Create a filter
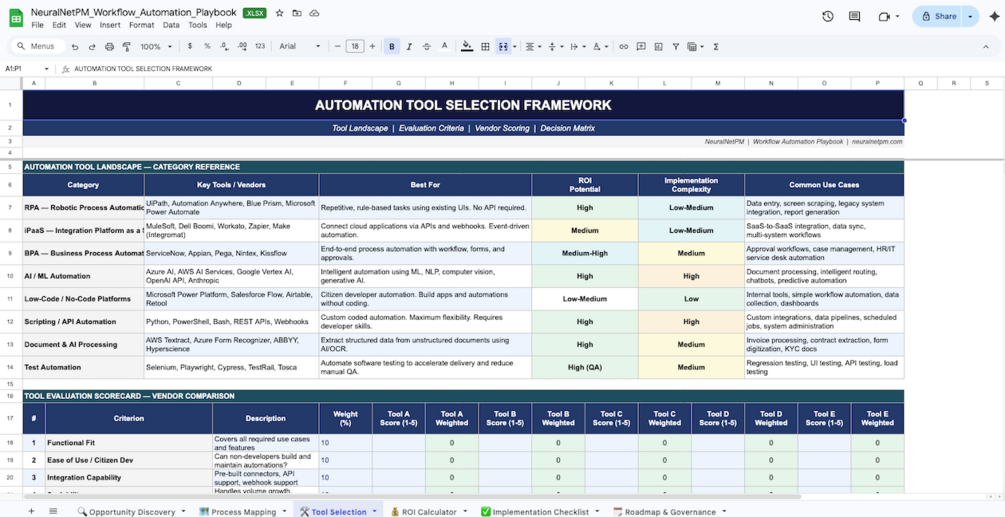This screenshot has height=517, width=1005. click(676, 47)
